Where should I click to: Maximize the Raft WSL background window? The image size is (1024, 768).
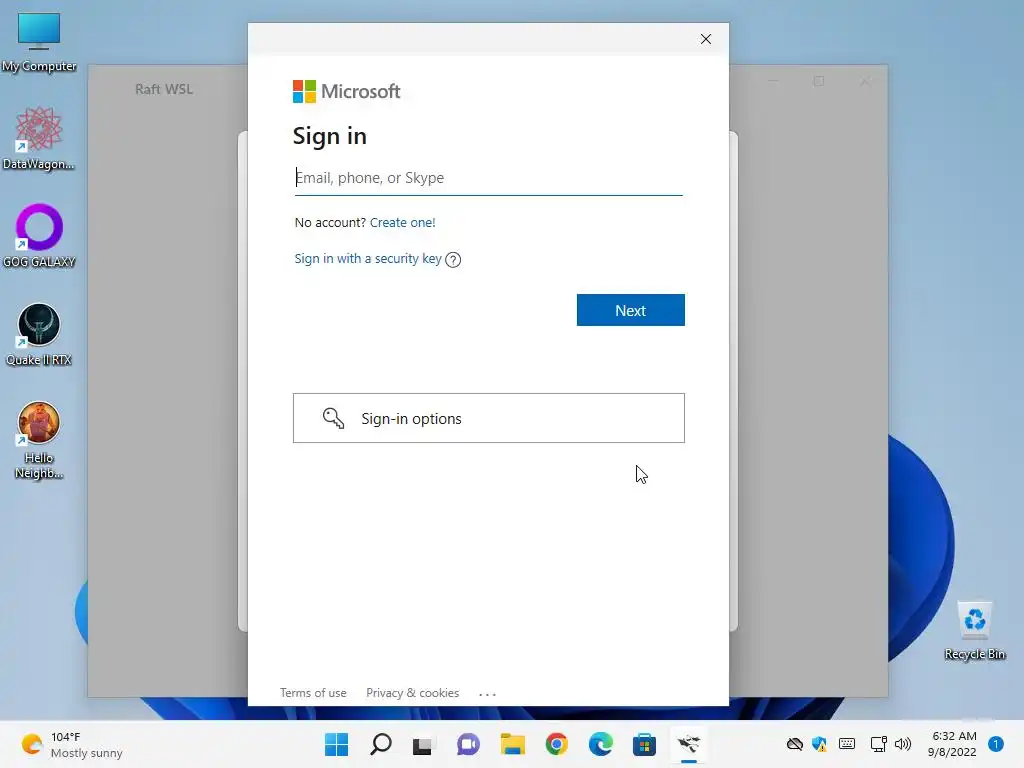pyautogui.click(x=819, y=81)
